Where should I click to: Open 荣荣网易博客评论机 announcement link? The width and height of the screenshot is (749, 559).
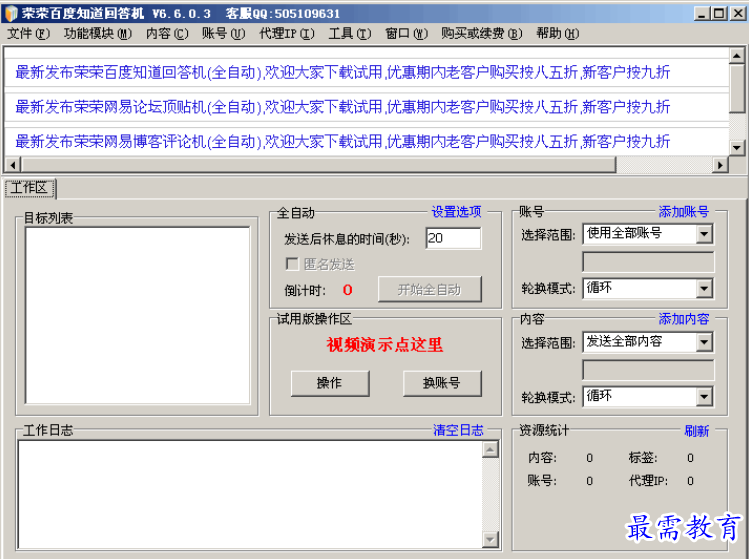342,141
